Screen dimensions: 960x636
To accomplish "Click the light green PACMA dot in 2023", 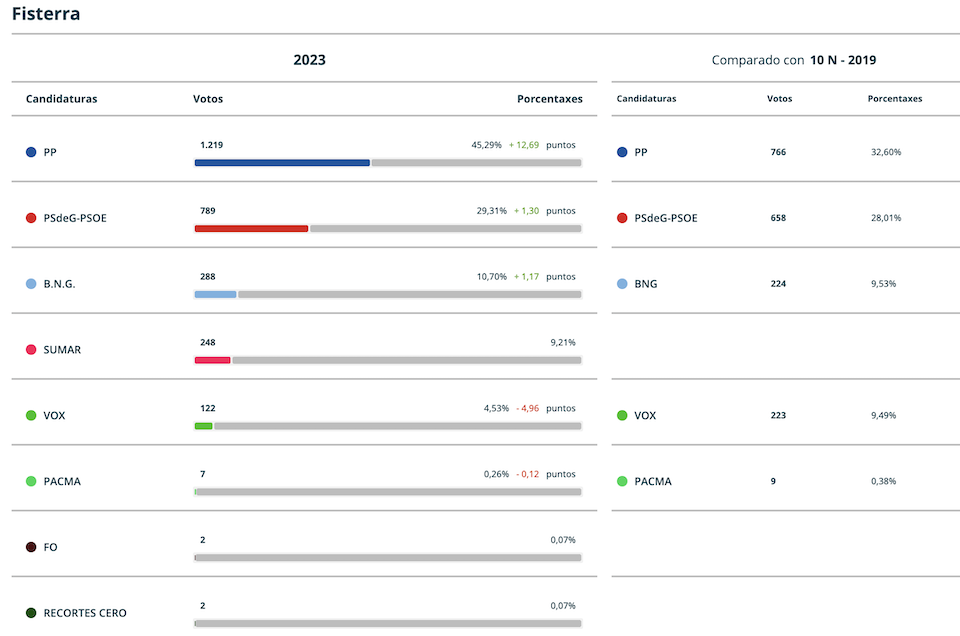I will [31, 481].
